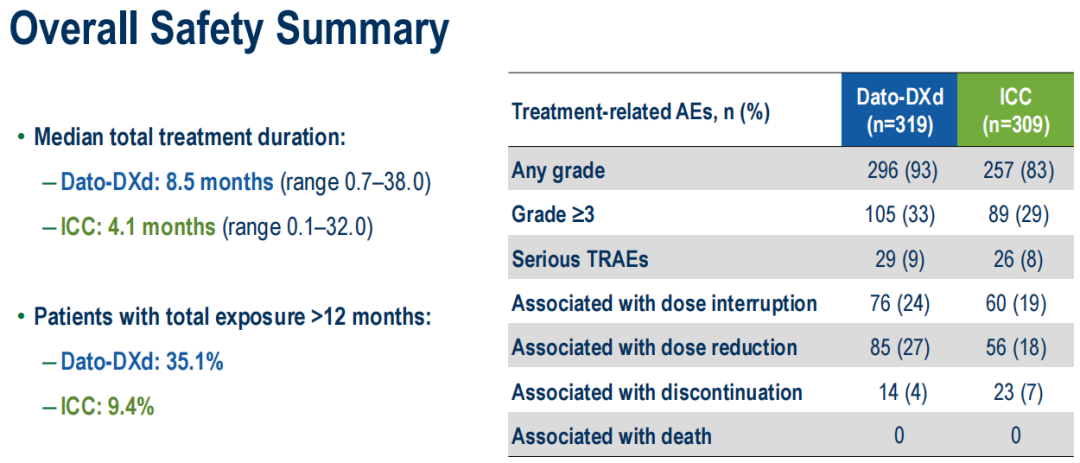Click the "Treatment-related AEs, n (%)" table header
Viewport: 1080px width, 463px height.
click(x=640, y=112)
